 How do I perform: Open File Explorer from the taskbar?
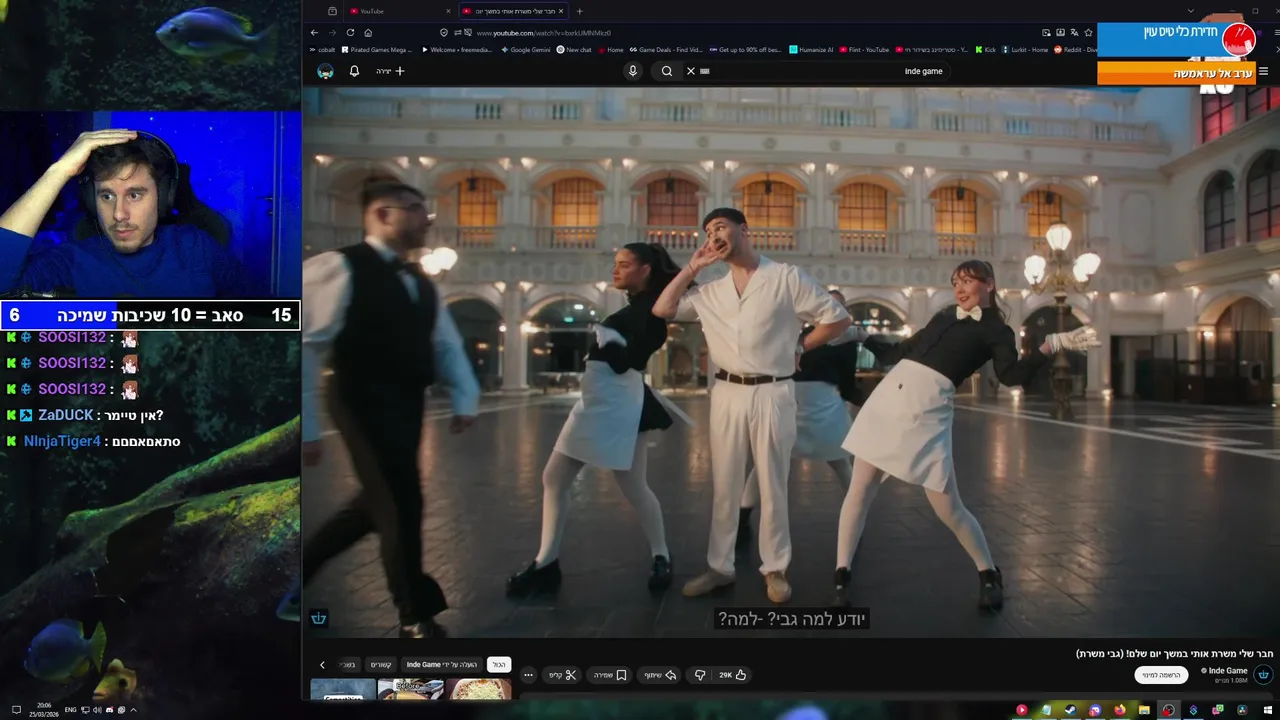(x=1144, y=710)
